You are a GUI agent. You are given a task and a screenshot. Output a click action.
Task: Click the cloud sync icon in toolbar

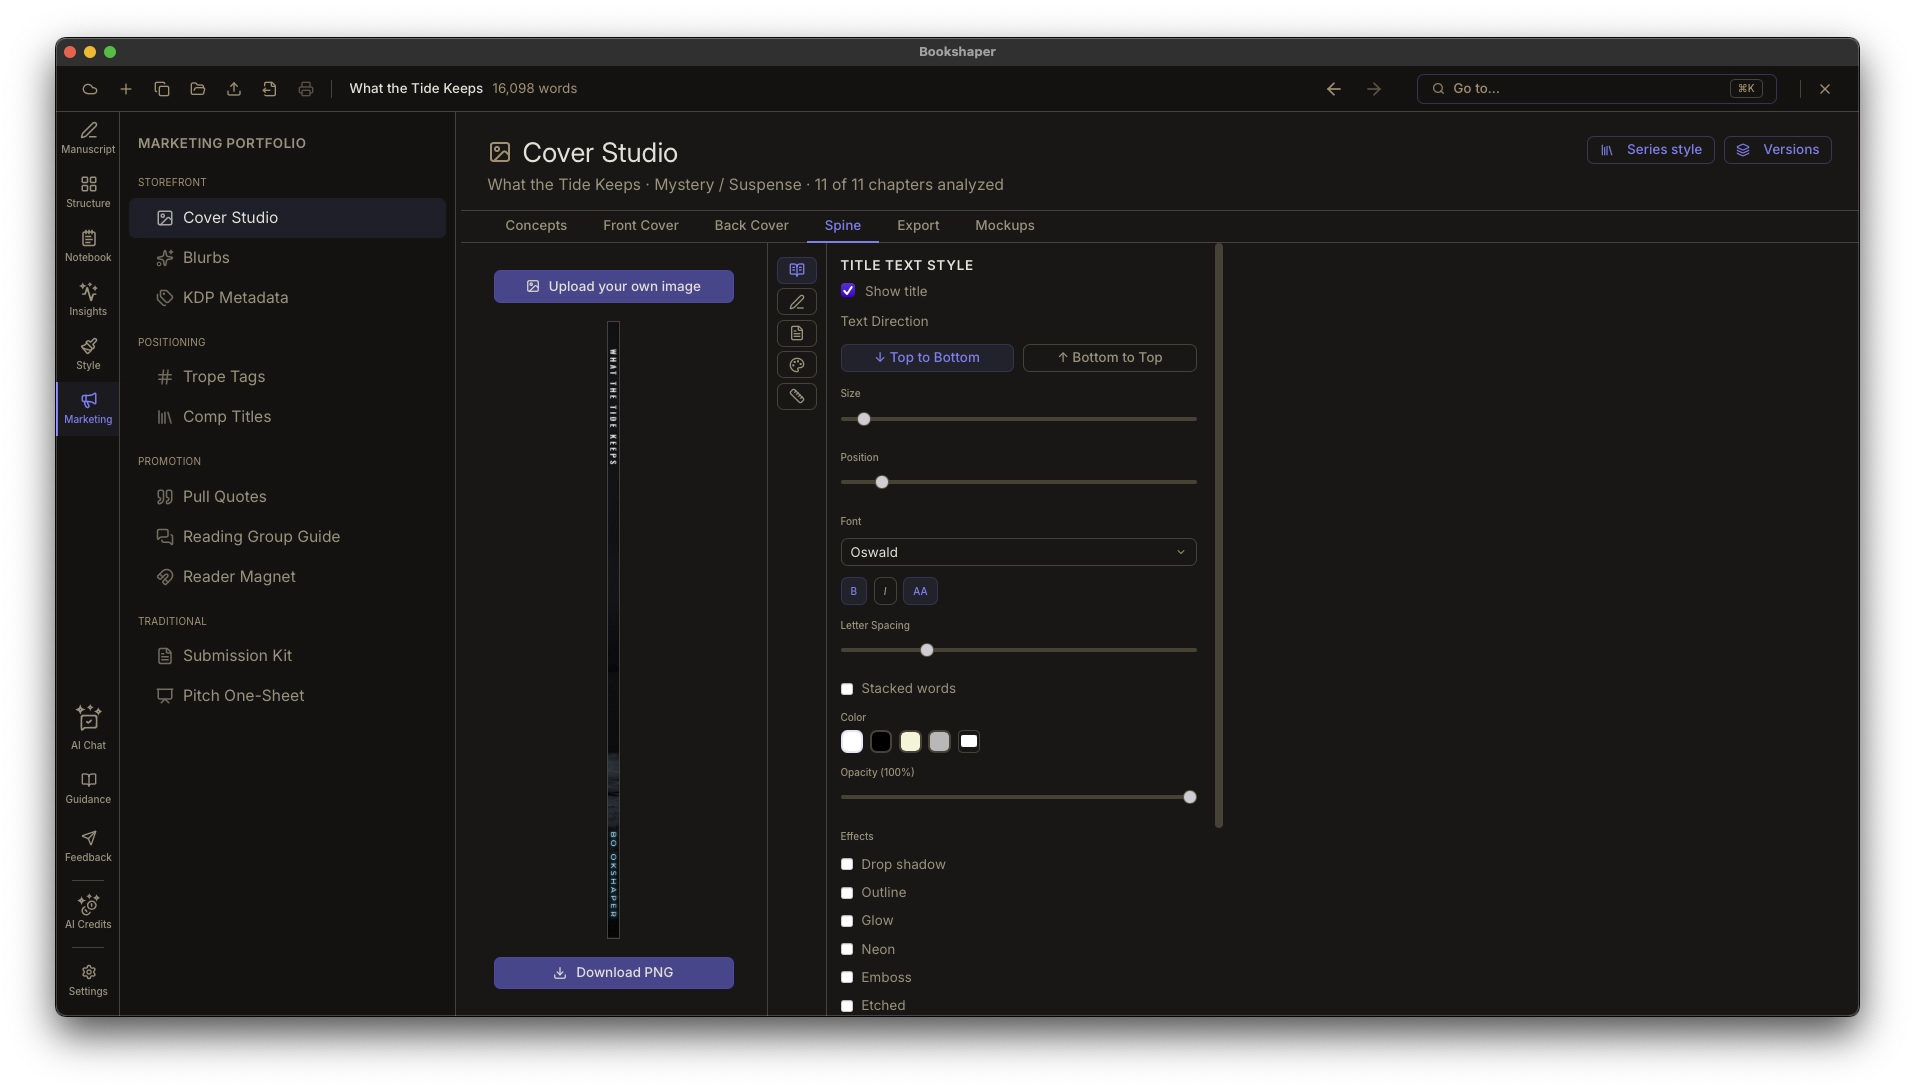(90, 89)
